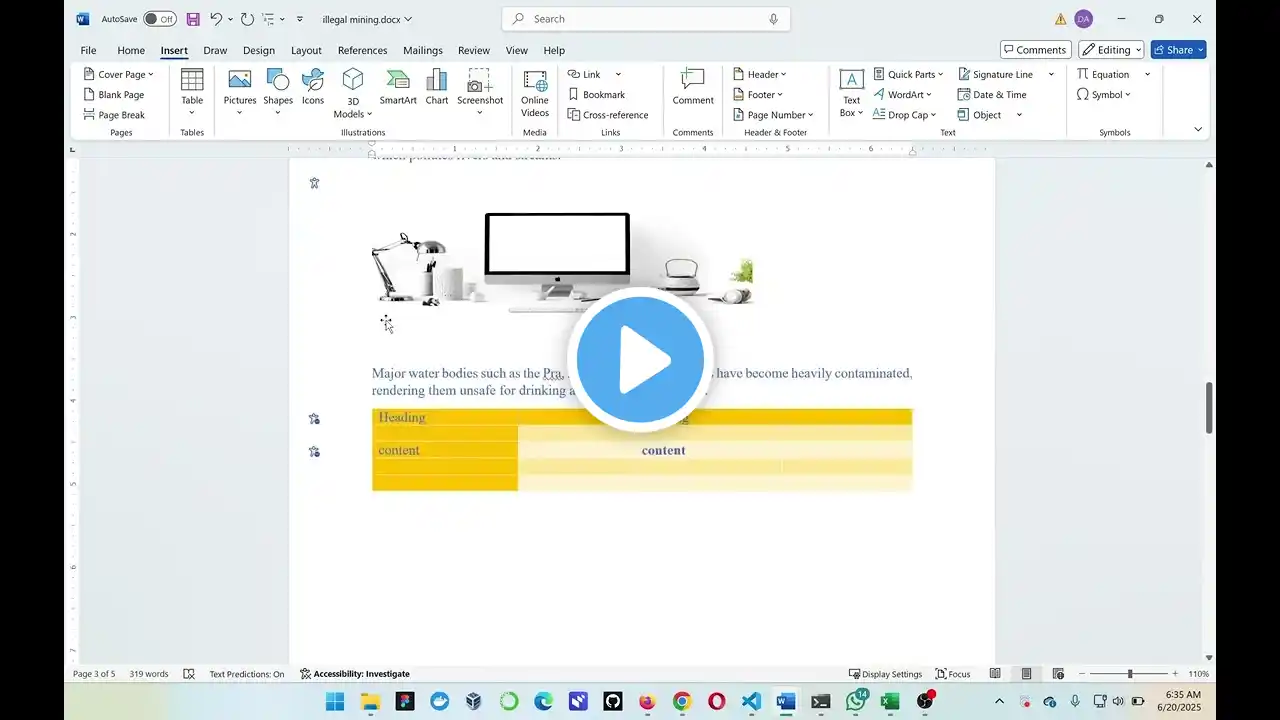Switch to the Draw tab

coord(215,50)
